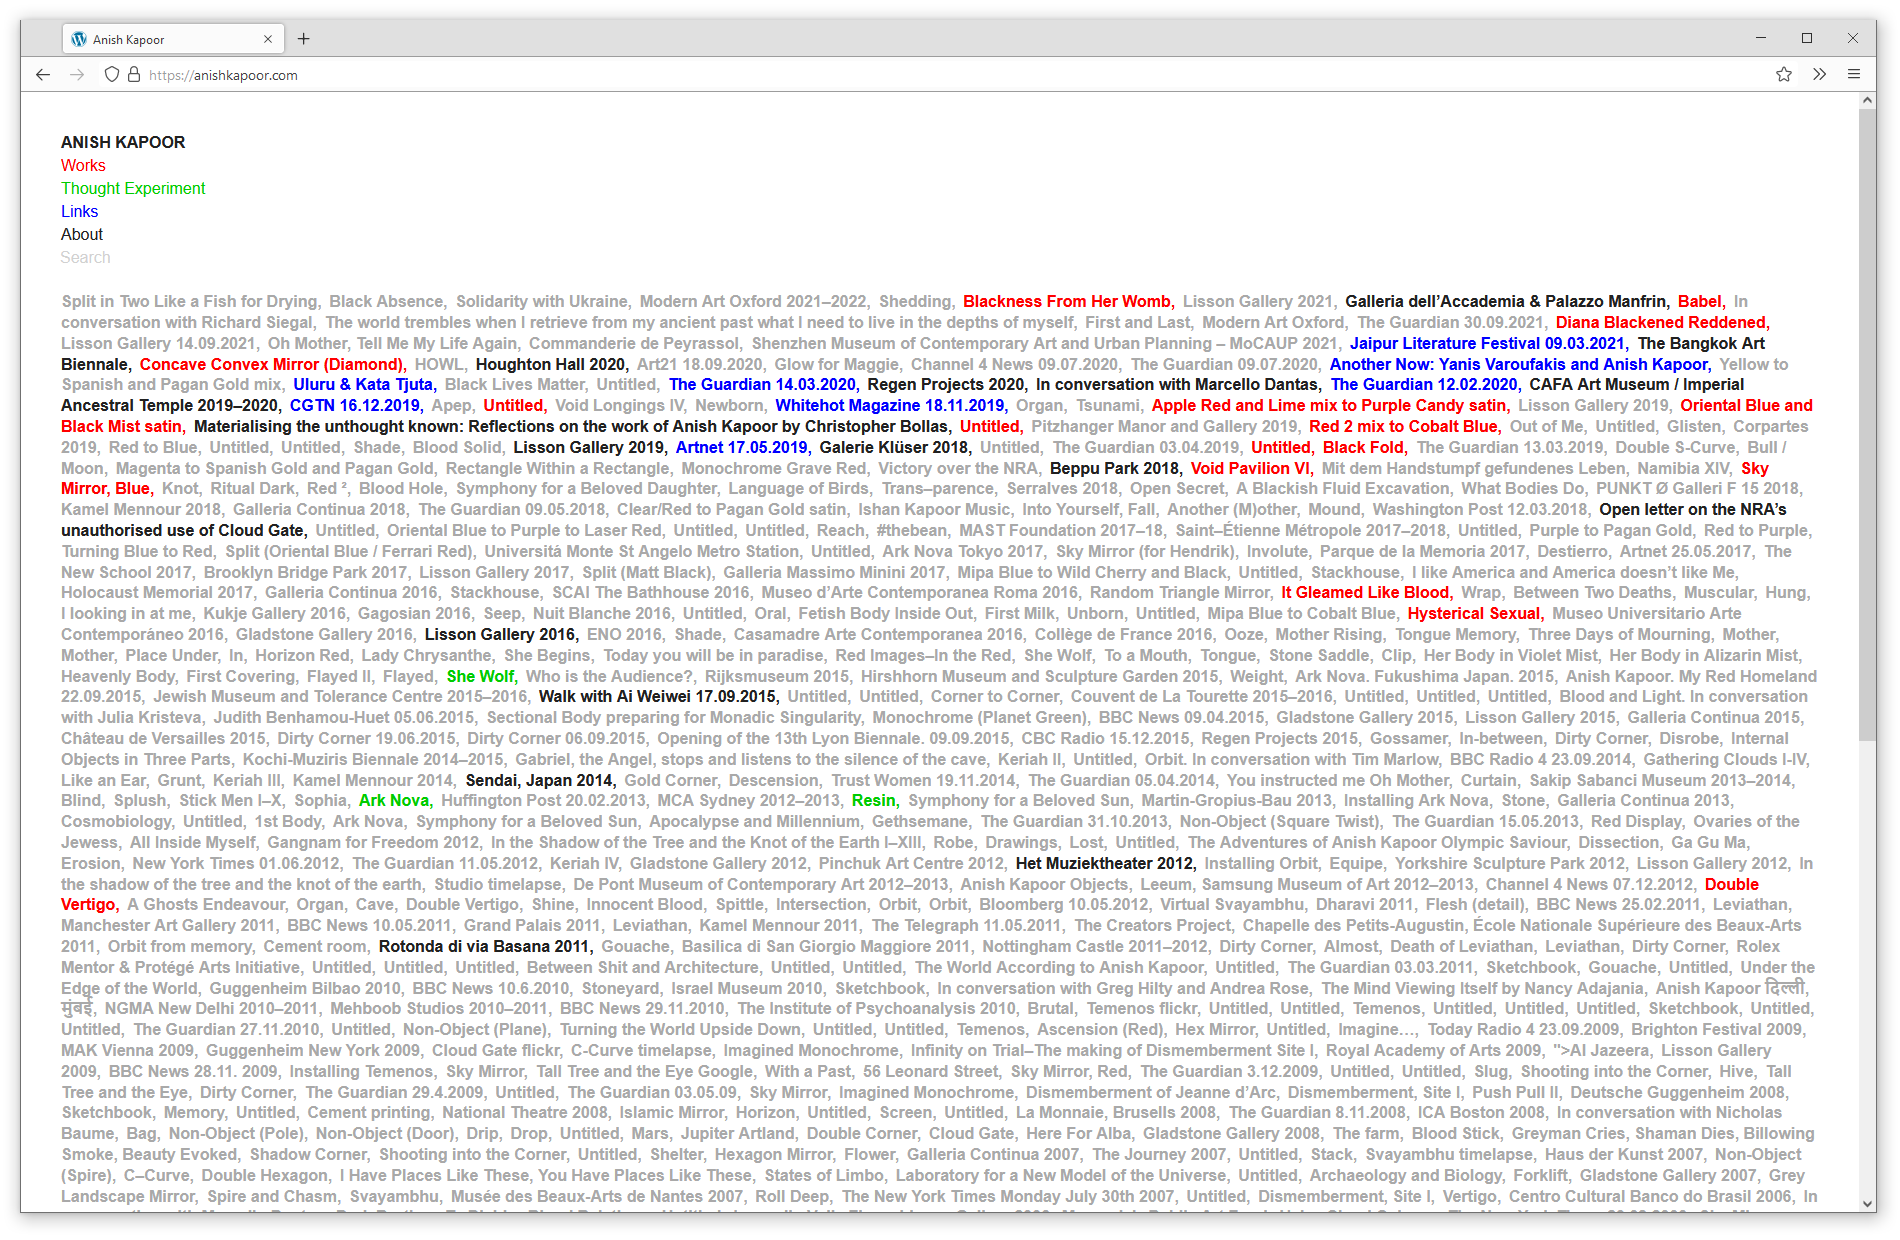The image size is (1900, 1240).
Task: Open the Huffington Post 20.02.2013 link
Action: coord(544,800)
